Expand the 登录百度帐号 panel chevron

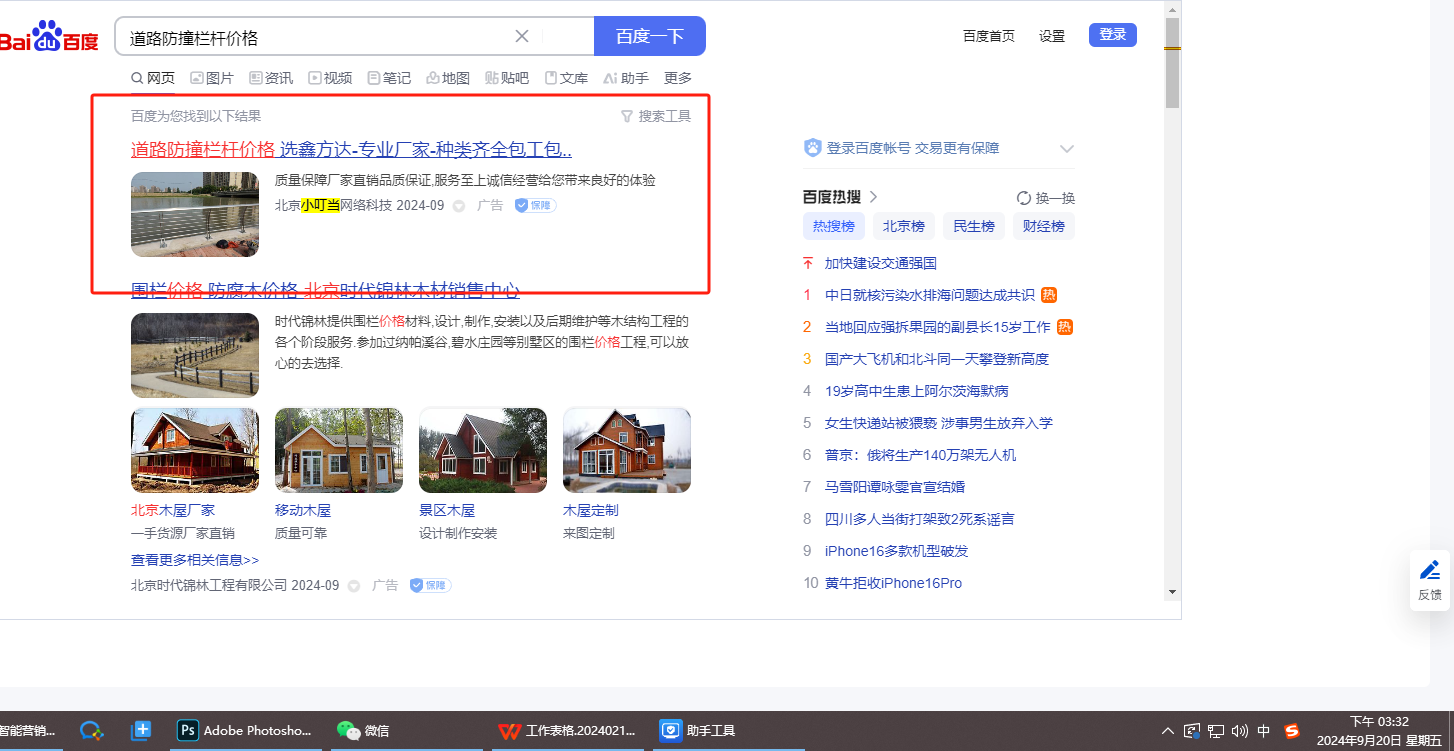pyautogui.click(x=1066, y=149)
